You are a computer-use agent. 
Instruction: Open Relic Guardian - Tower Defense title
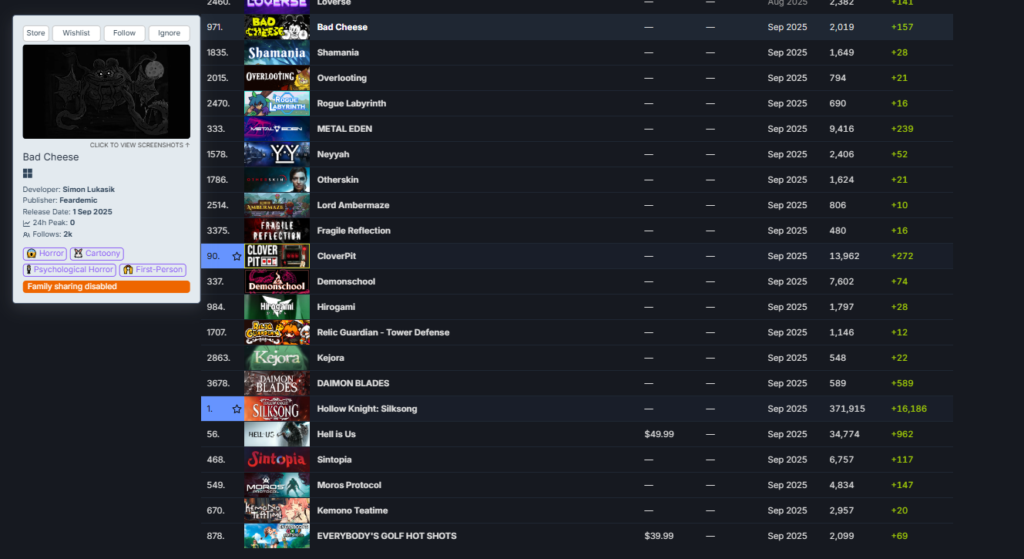click(383, 333)
